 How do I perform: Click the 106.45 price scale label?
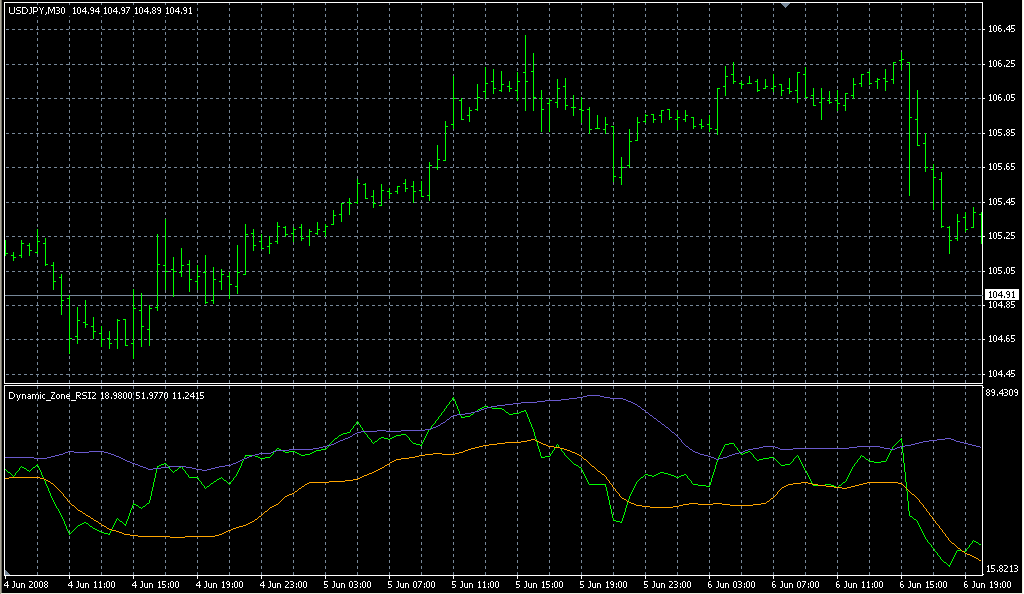tap(1001, 29)
